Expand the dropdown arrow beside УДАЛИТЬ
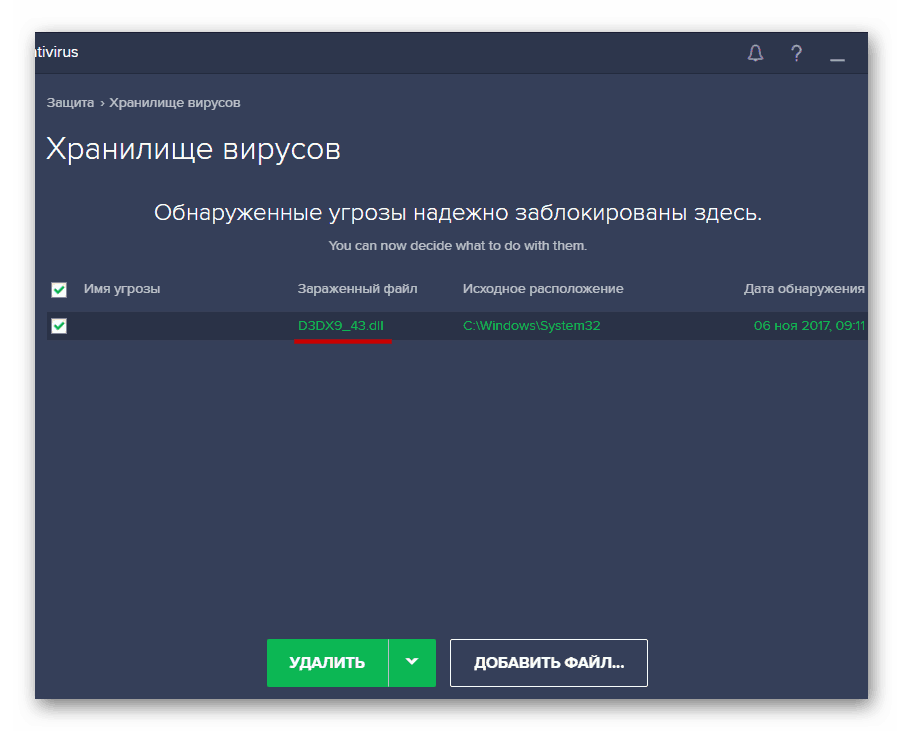This screenshot has height=731, width=900. tap(412, 663)
